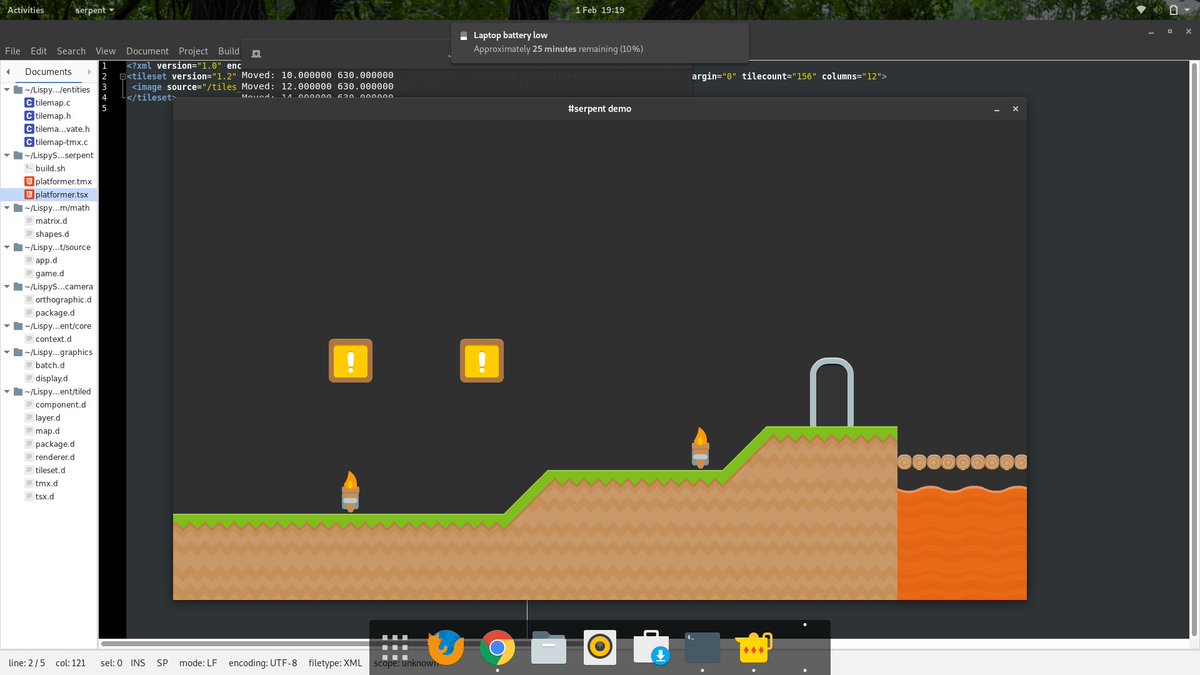Image resolution: width=1200 pixels, height=675 pixels.
Task: Open the Geany teapot icon in the dock
Action: tap(754, 648)
